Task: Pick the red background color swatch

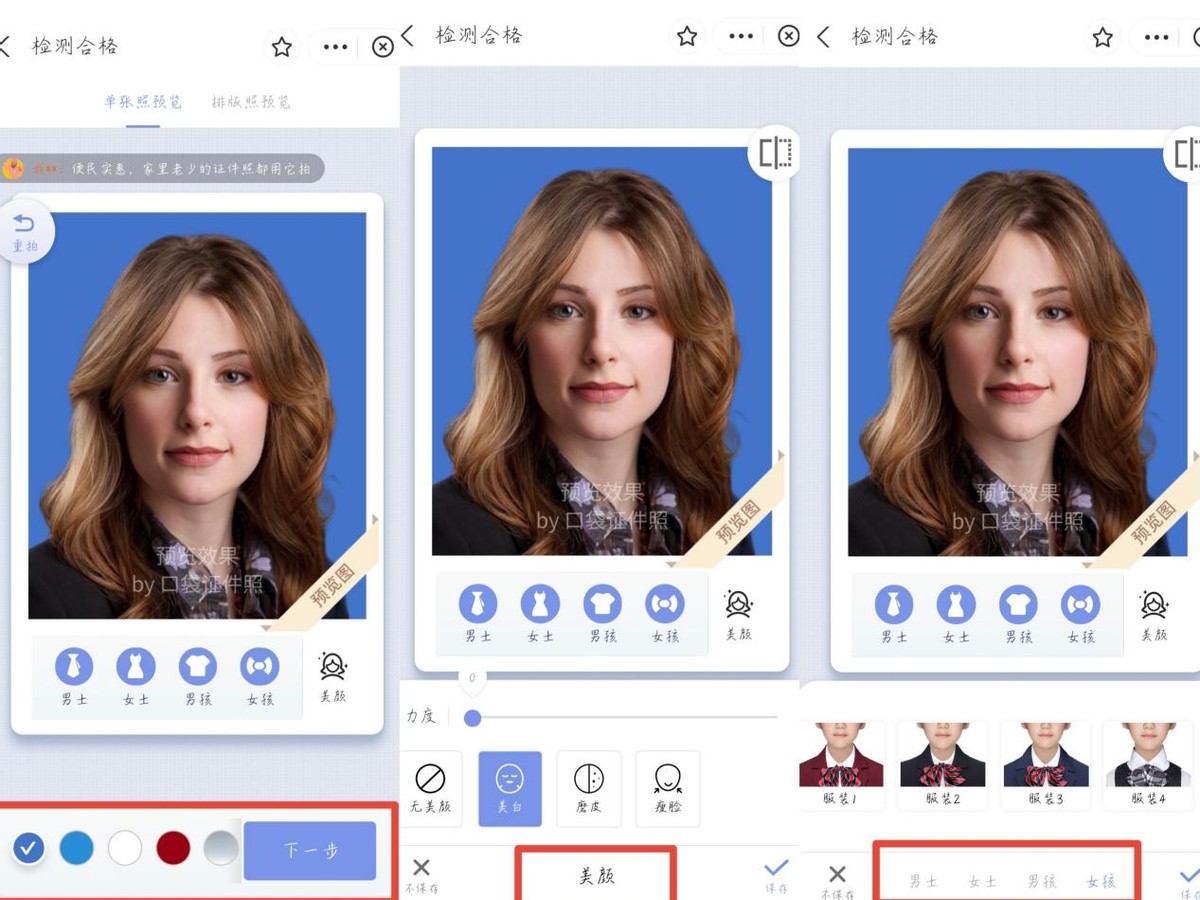Action: point(172,848)
